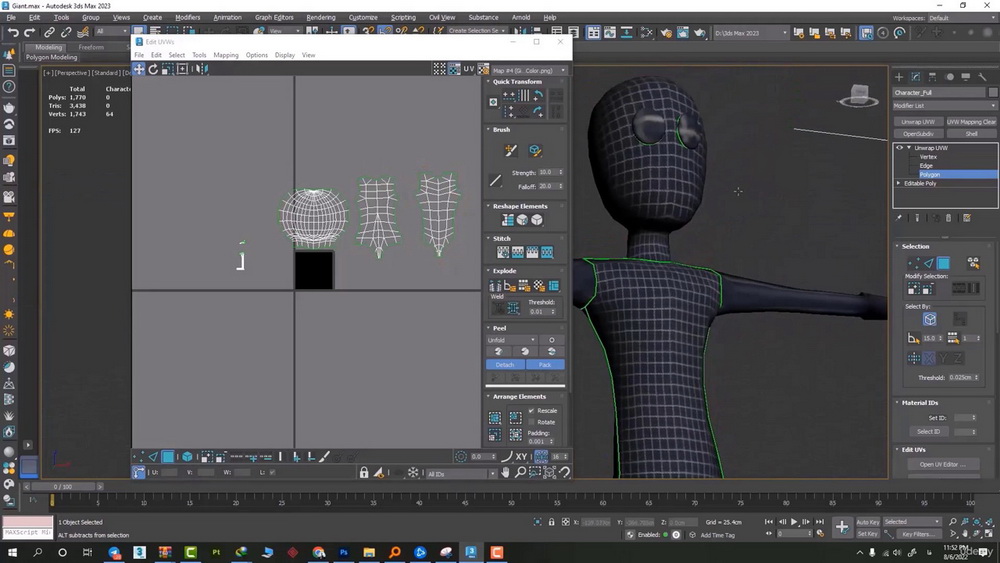Open the Modifier List dropdown

[x=945, y=106]
